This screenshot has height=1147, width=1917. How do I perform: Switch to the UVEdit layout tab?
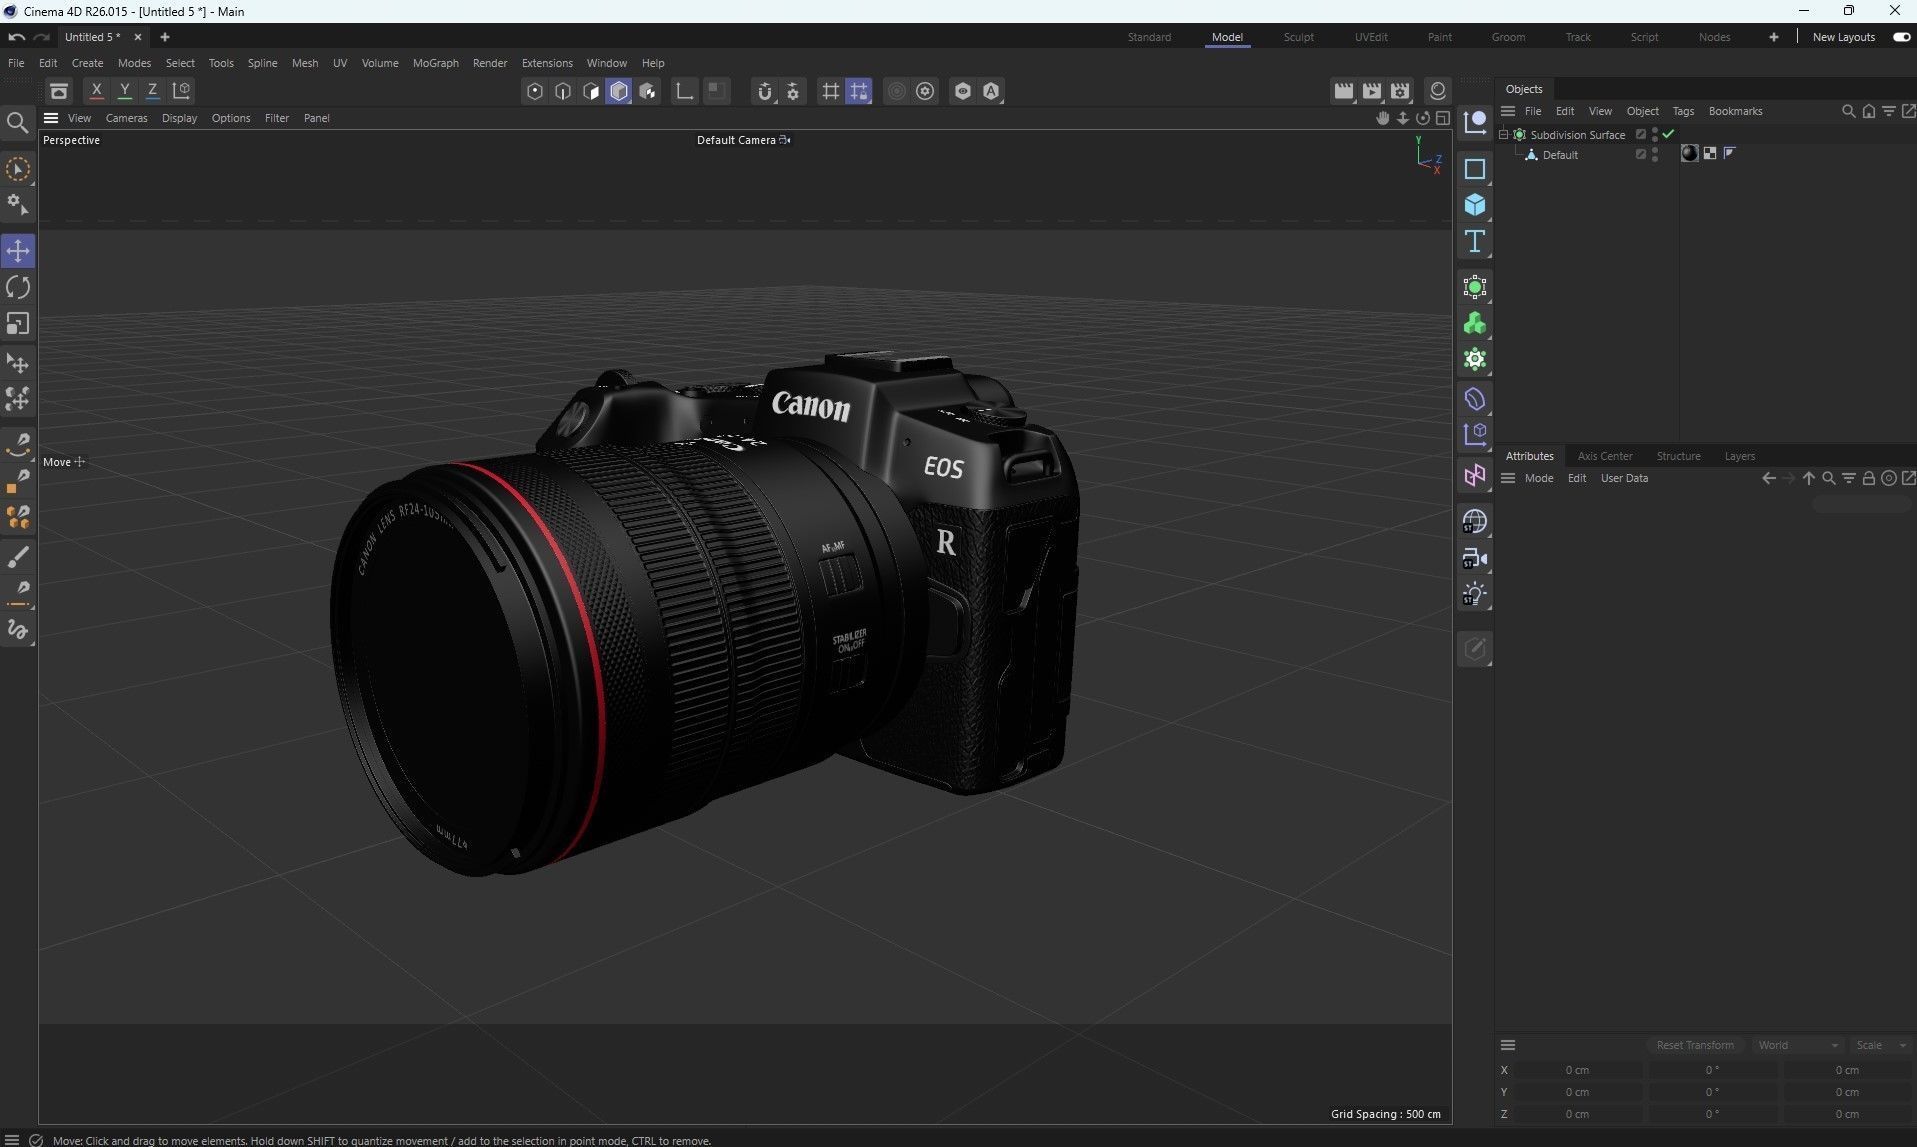coord(1370,37)
